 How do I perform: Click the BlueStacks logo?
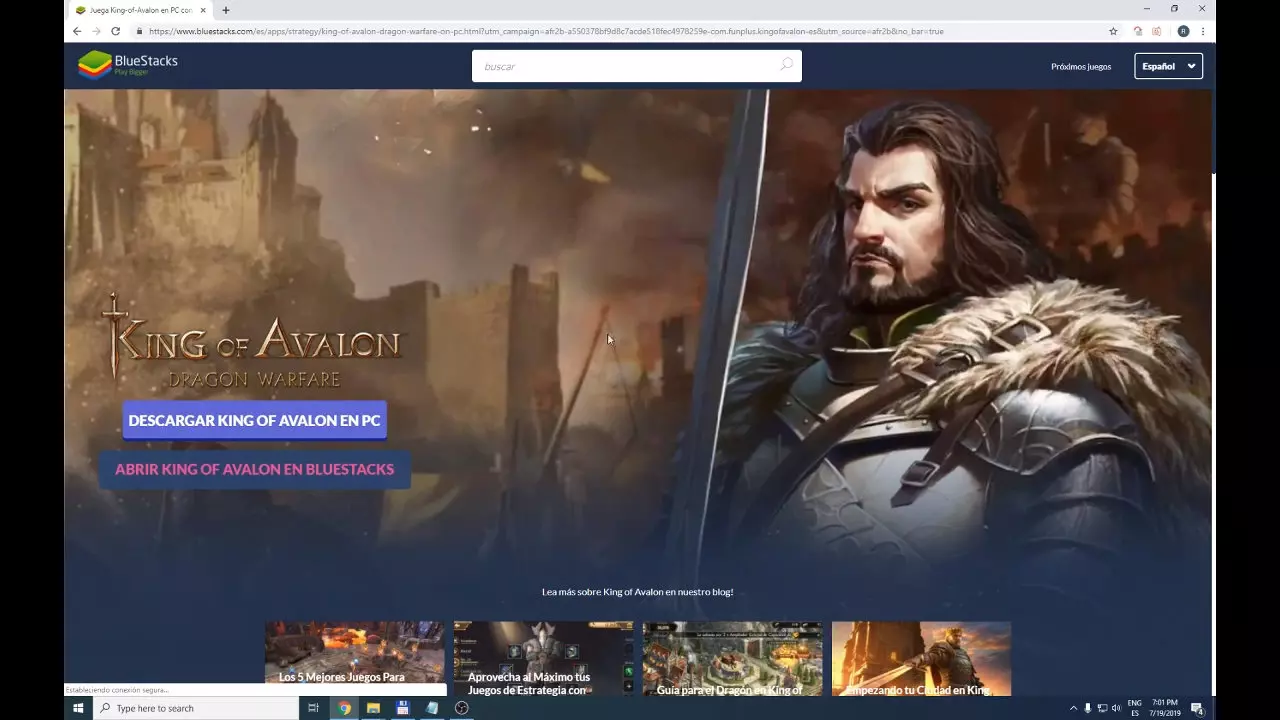point(128,65)
